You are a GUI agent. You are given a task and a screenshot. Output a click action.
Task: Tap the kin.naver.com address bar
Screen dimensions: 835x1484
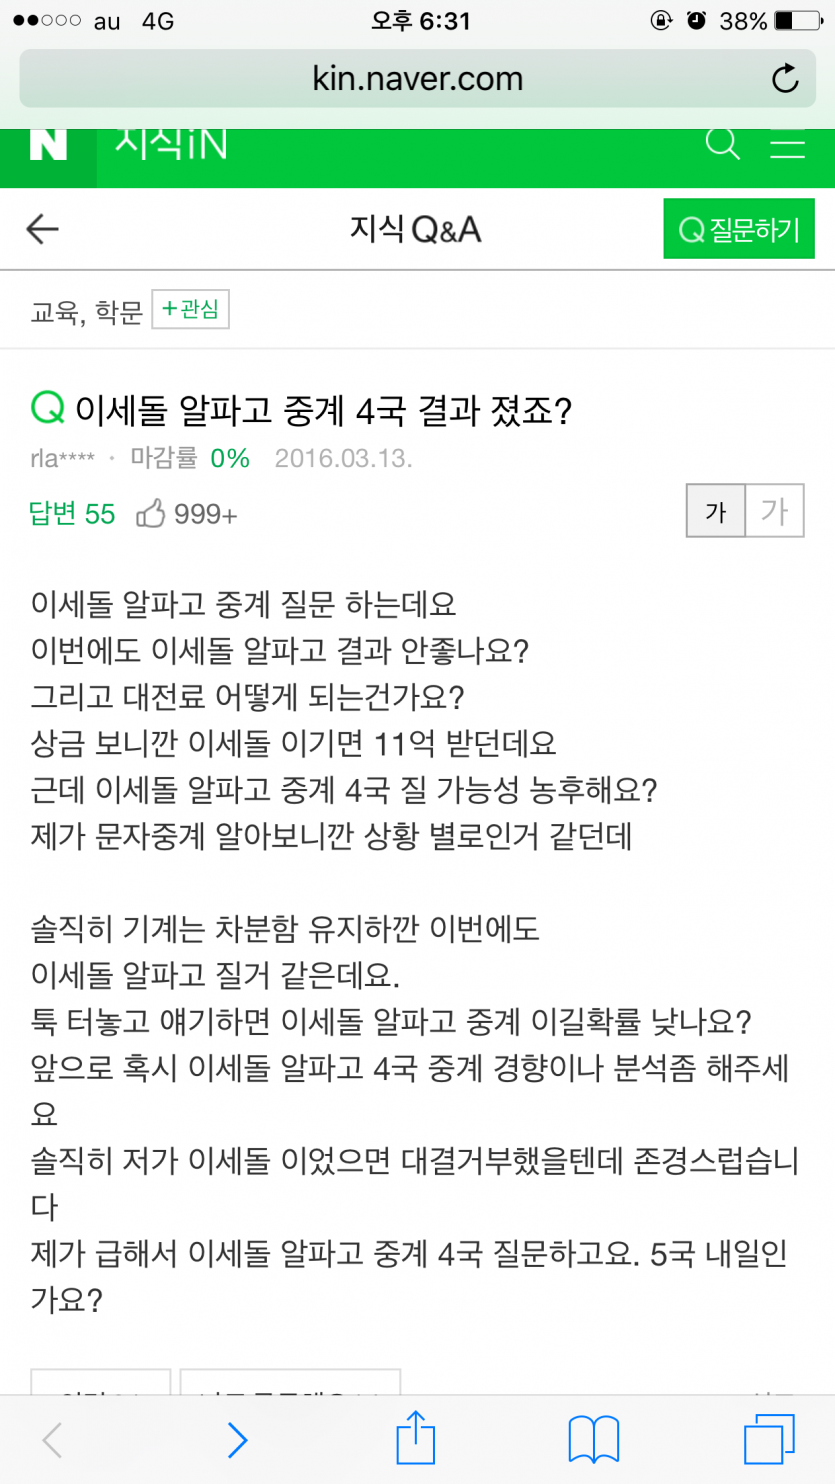pos(417,78)
